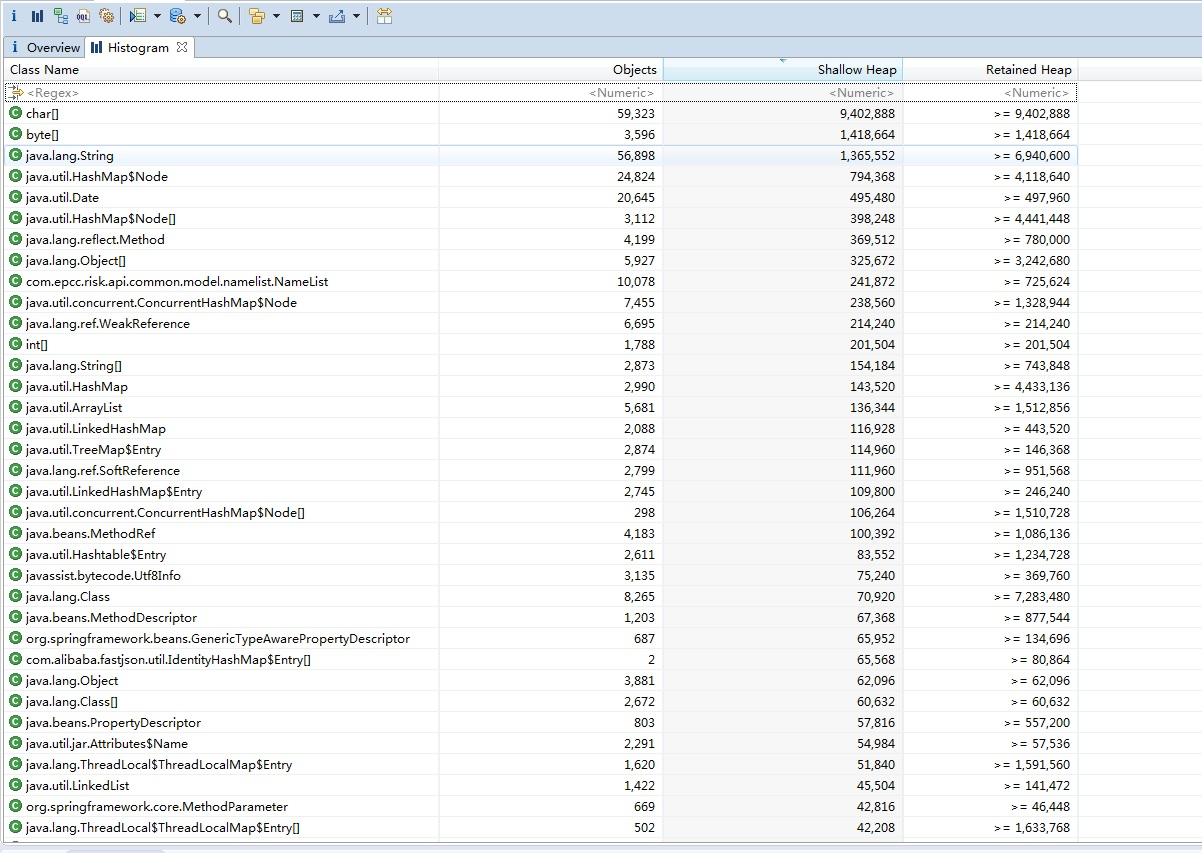Open the Overview pane toolbar icon
The image size is (1202, 853).
(14, 16)
